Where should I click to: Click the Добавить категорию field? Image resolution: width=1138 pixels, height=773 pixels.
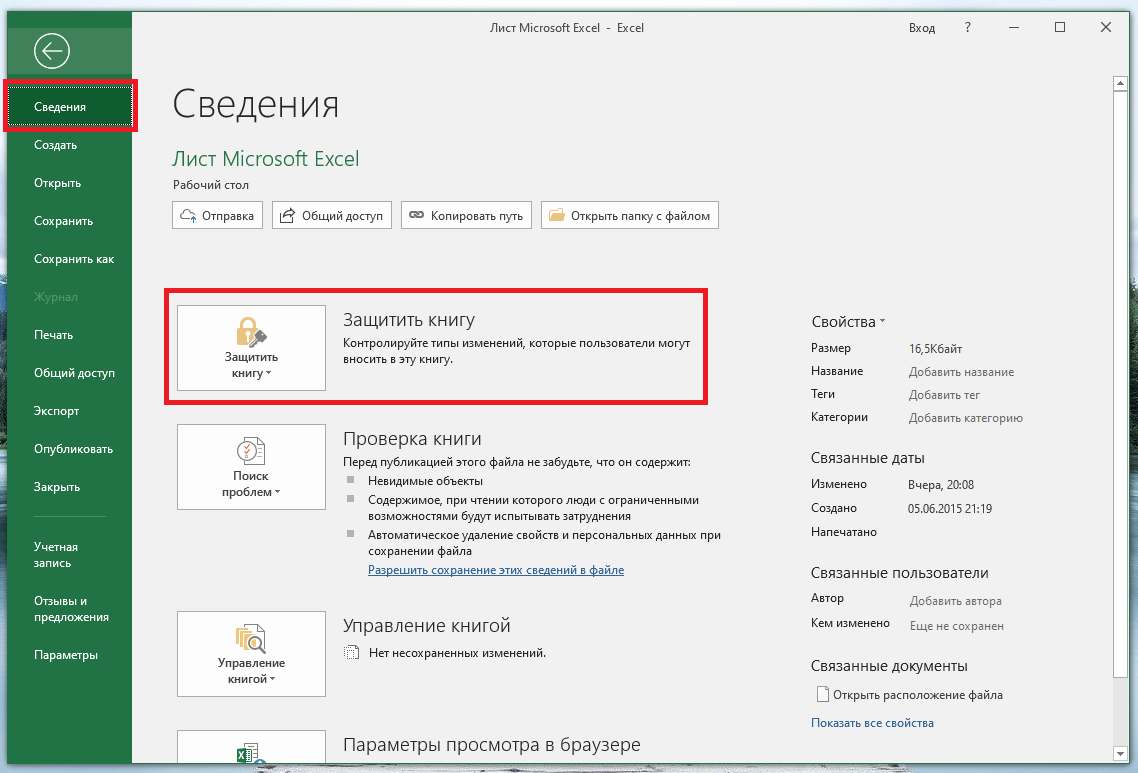coord(965,418)
